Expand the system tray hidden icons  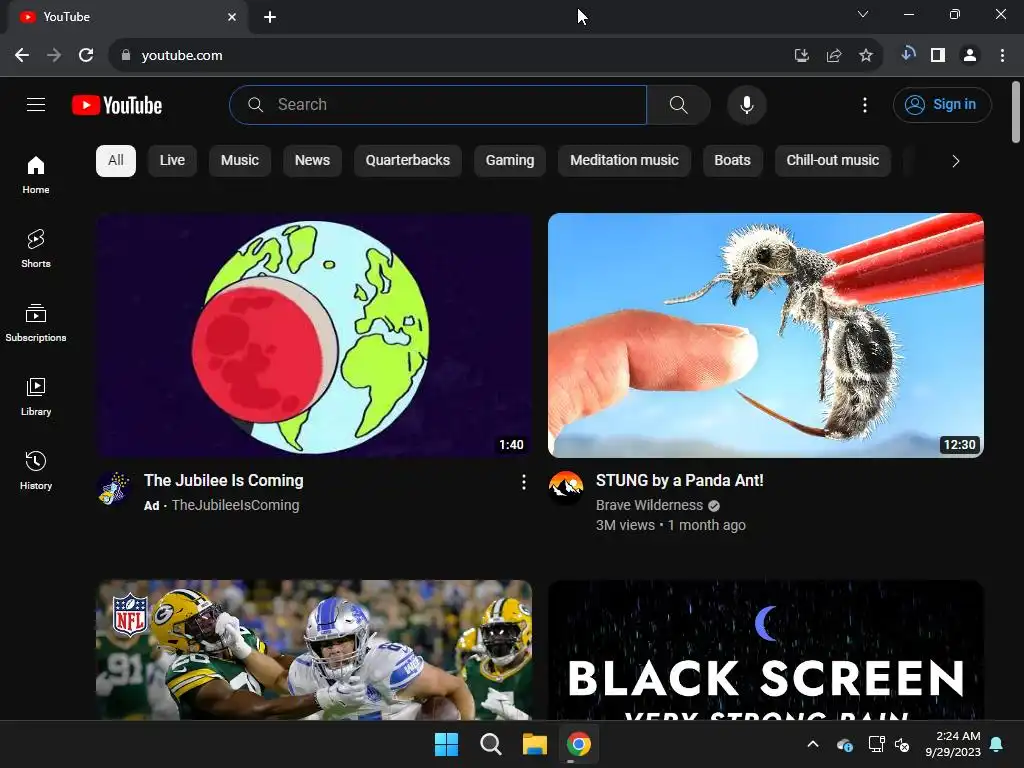pyautogui.click(x=813, y=744)
